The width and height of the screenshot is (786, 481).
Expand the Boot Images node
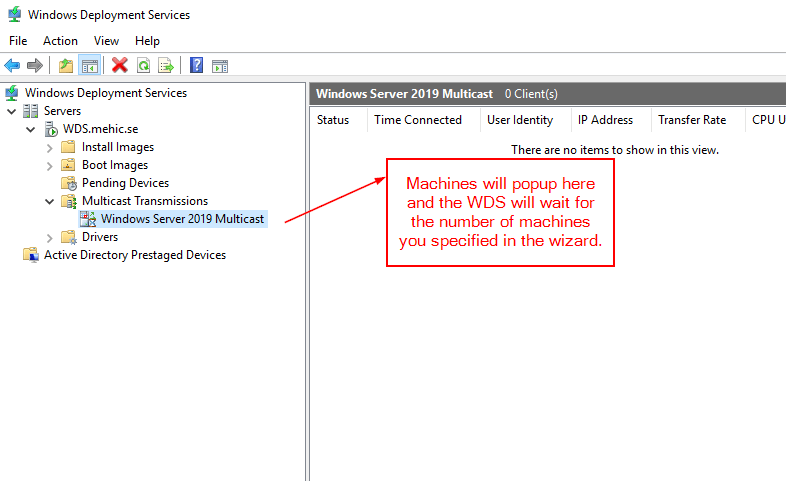[x=49, y=166]
